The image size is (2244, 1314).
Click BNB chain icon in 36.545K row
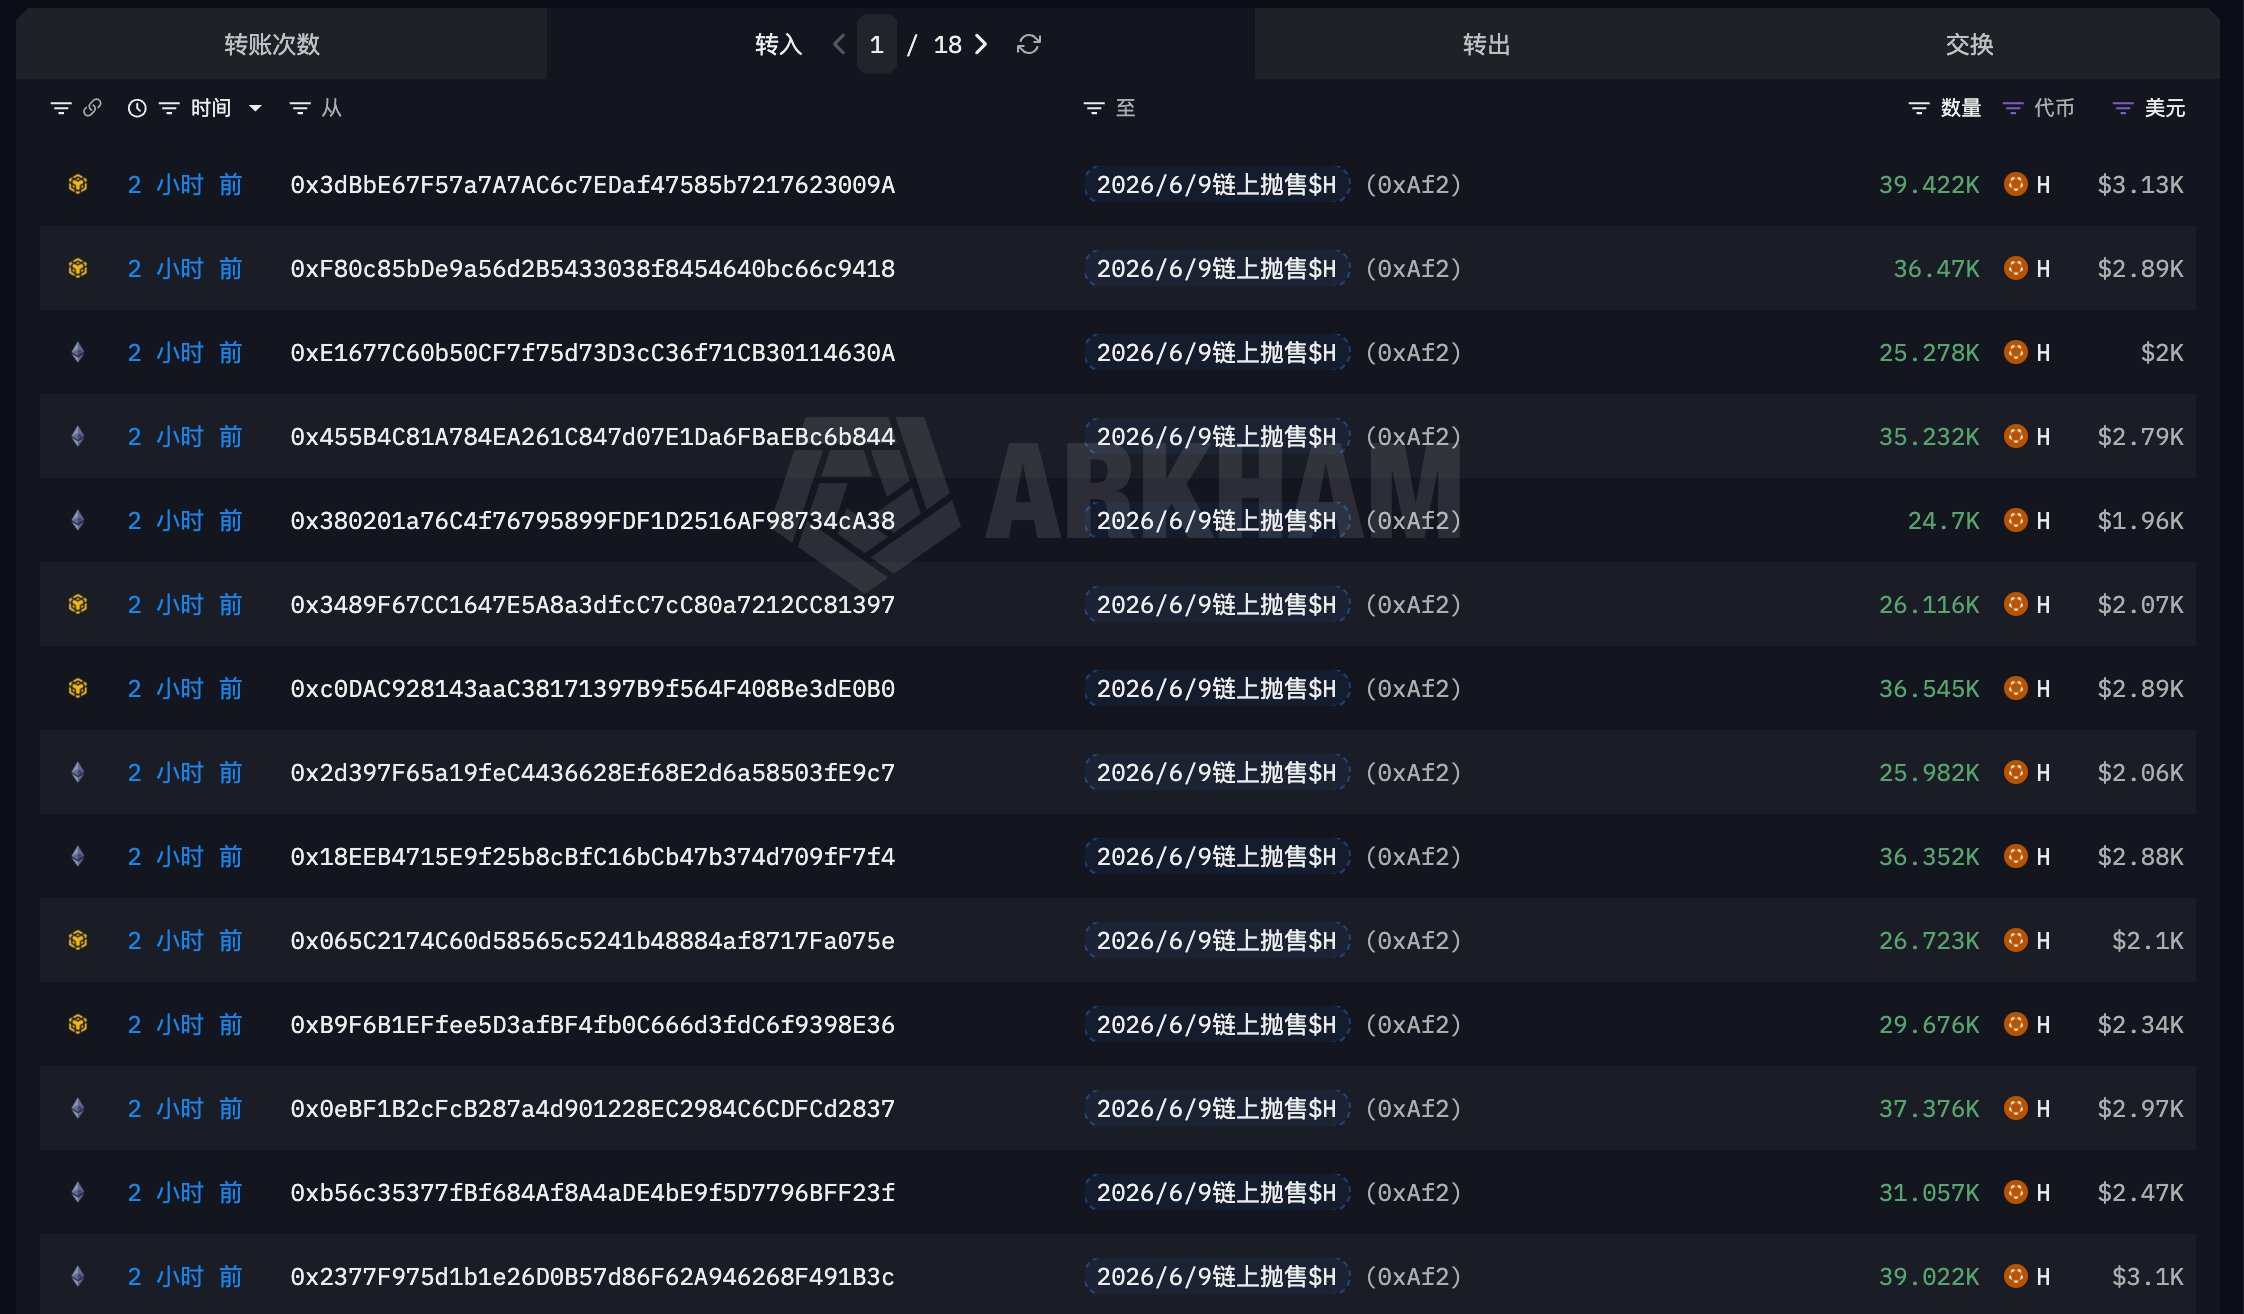click(78, 688)
